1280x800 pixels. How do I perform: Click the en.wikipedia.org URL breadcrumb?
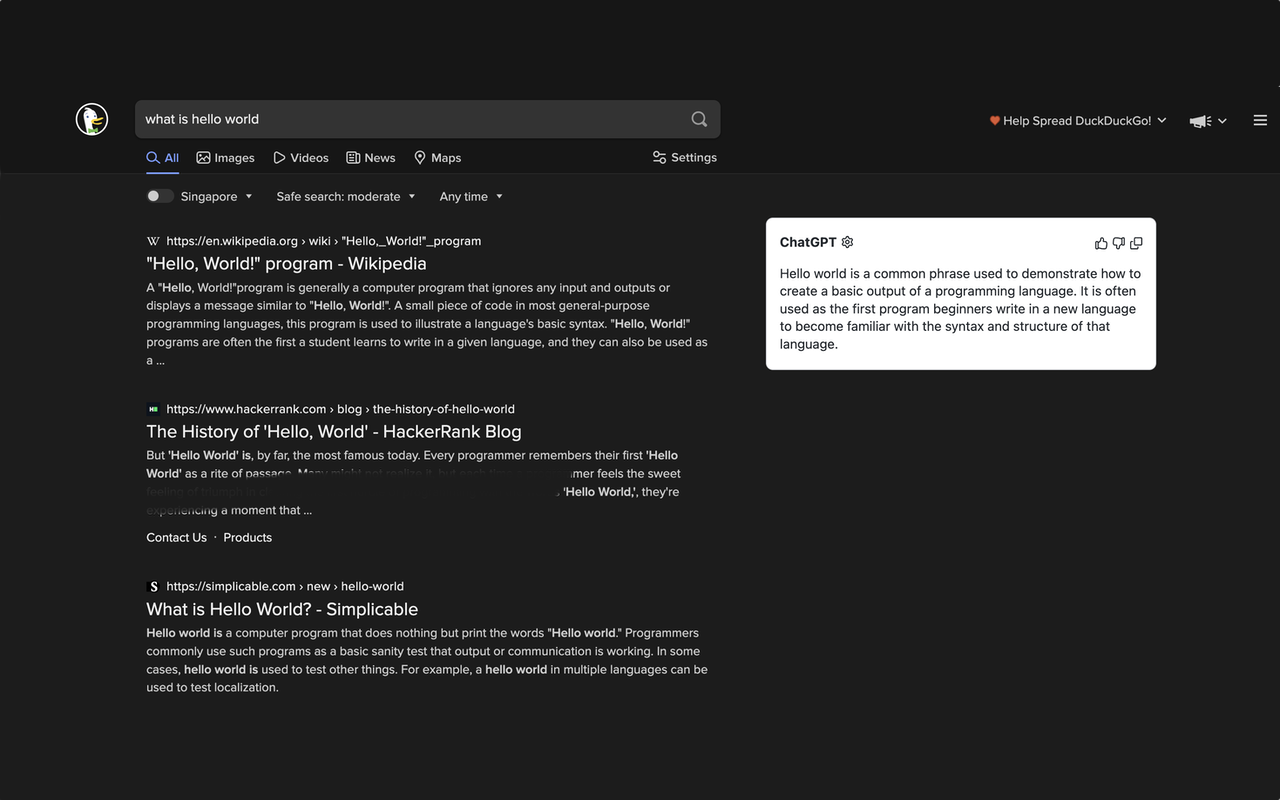coord(324,241)
